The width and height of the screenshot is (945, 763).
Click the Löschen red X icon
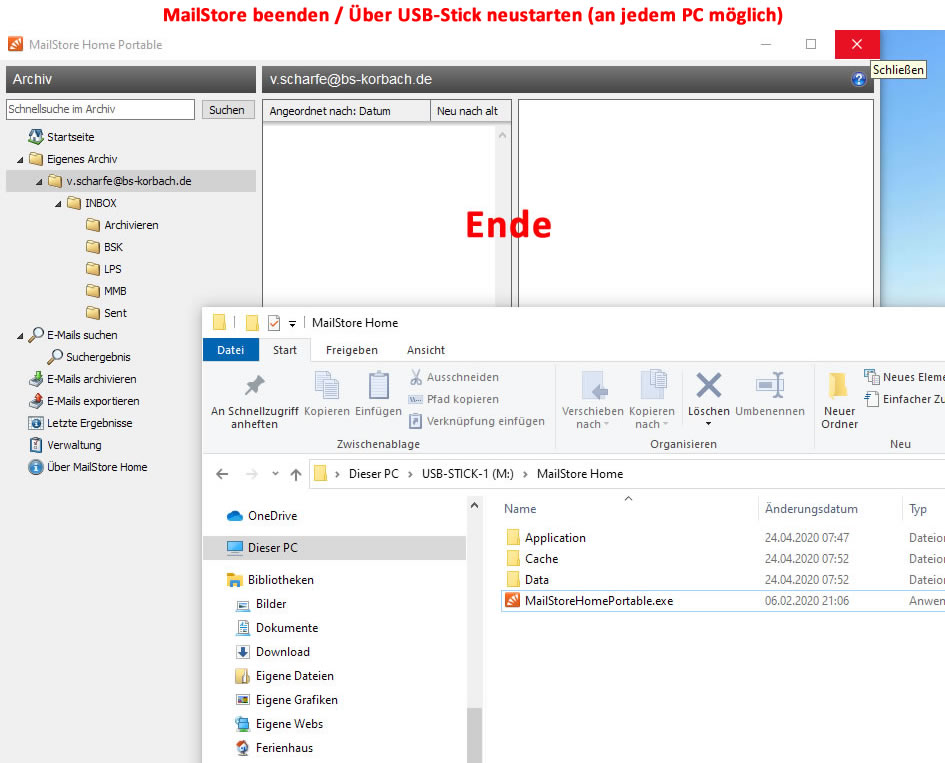(708, 385)
